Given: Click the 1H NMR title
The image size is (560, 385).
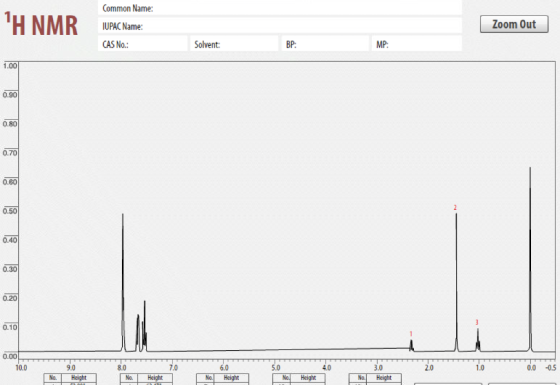Looking at the screenshot, I should [41, 24].
